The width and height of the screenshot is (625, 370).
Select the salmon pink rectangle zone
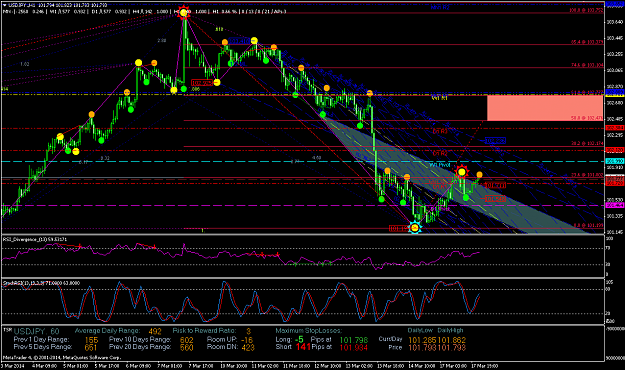[545, 108]
